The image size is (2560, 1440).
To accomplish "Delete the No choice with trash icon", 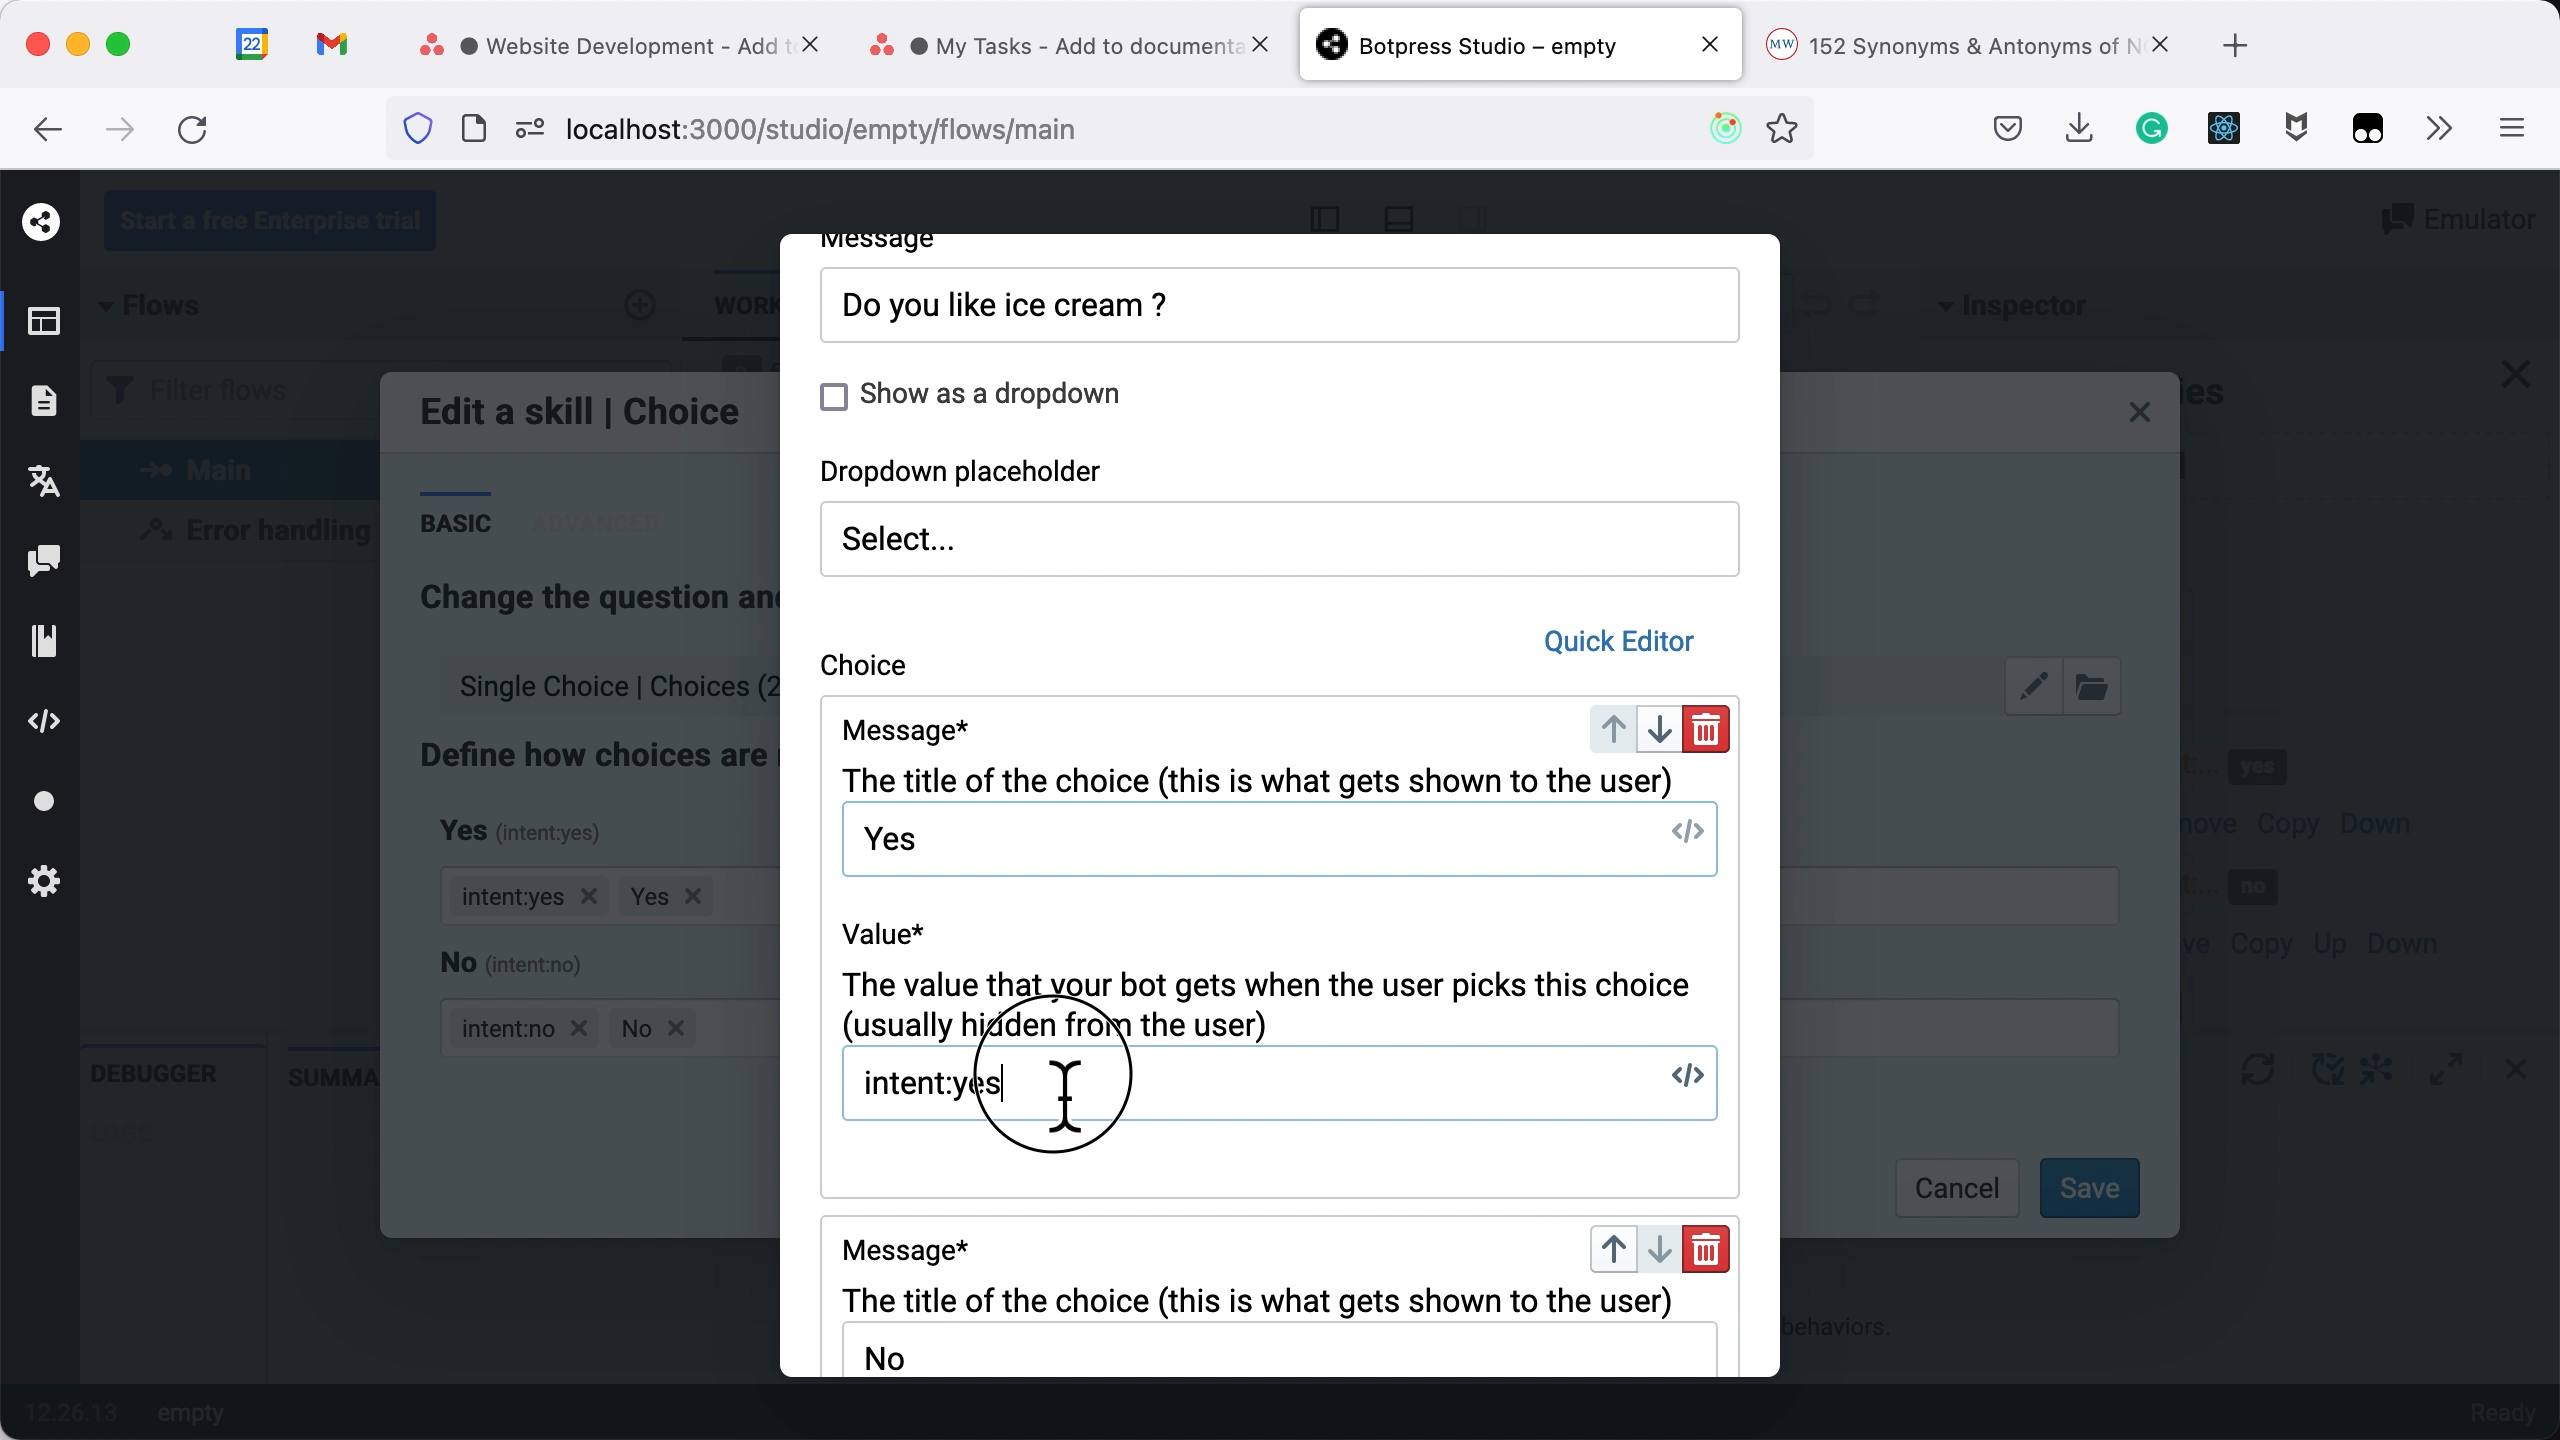I will pos(1705,1249).
